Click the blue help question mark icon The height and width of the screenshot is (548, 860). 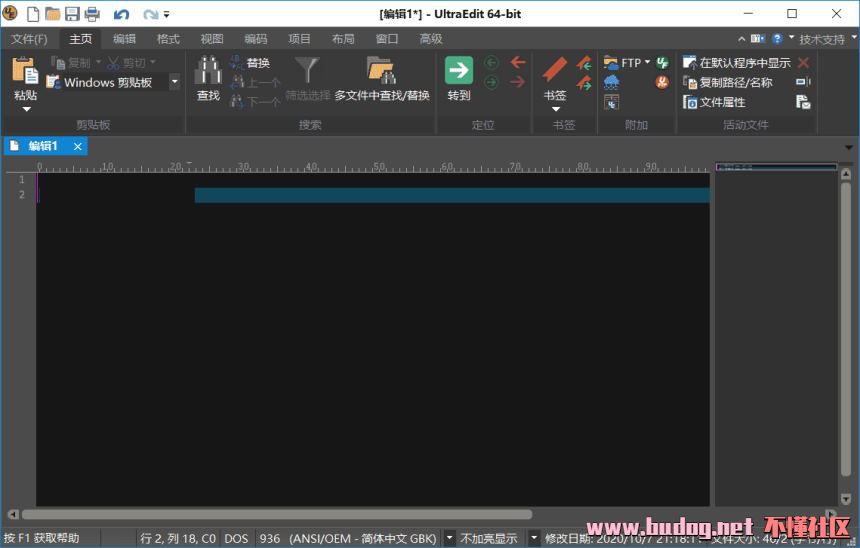point(777,39)
